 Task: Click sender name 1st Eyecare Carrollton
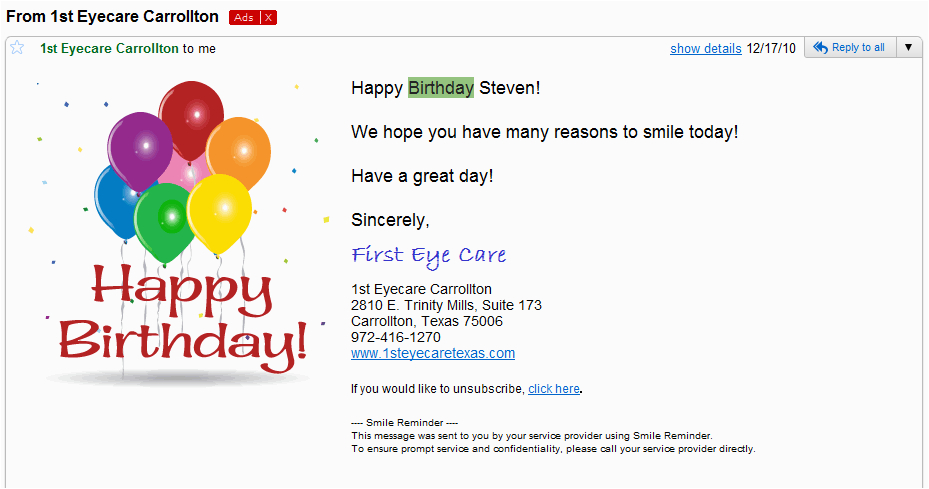[x=109, y=49]
